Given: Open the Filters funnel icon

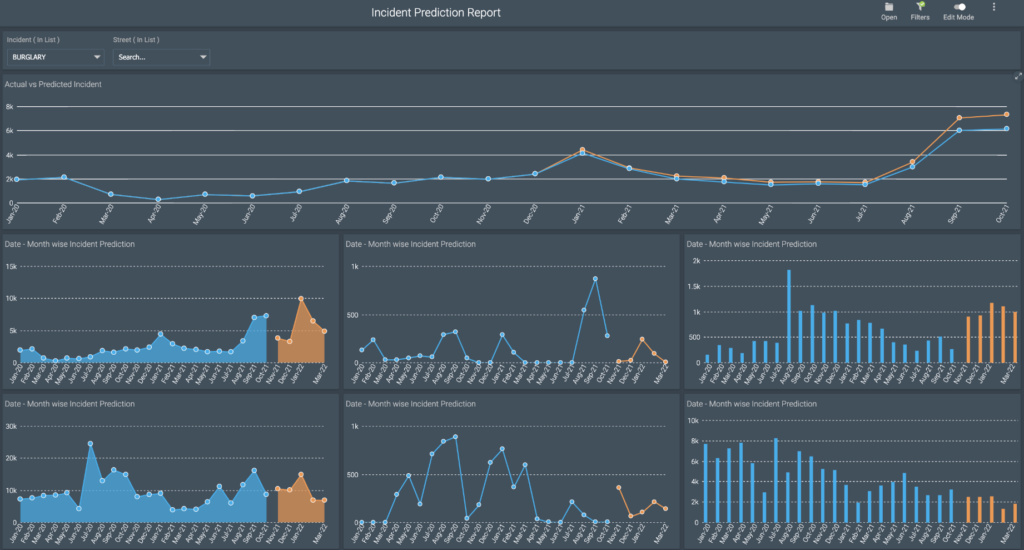Looking at the screenshot, I should click(920, 7).
